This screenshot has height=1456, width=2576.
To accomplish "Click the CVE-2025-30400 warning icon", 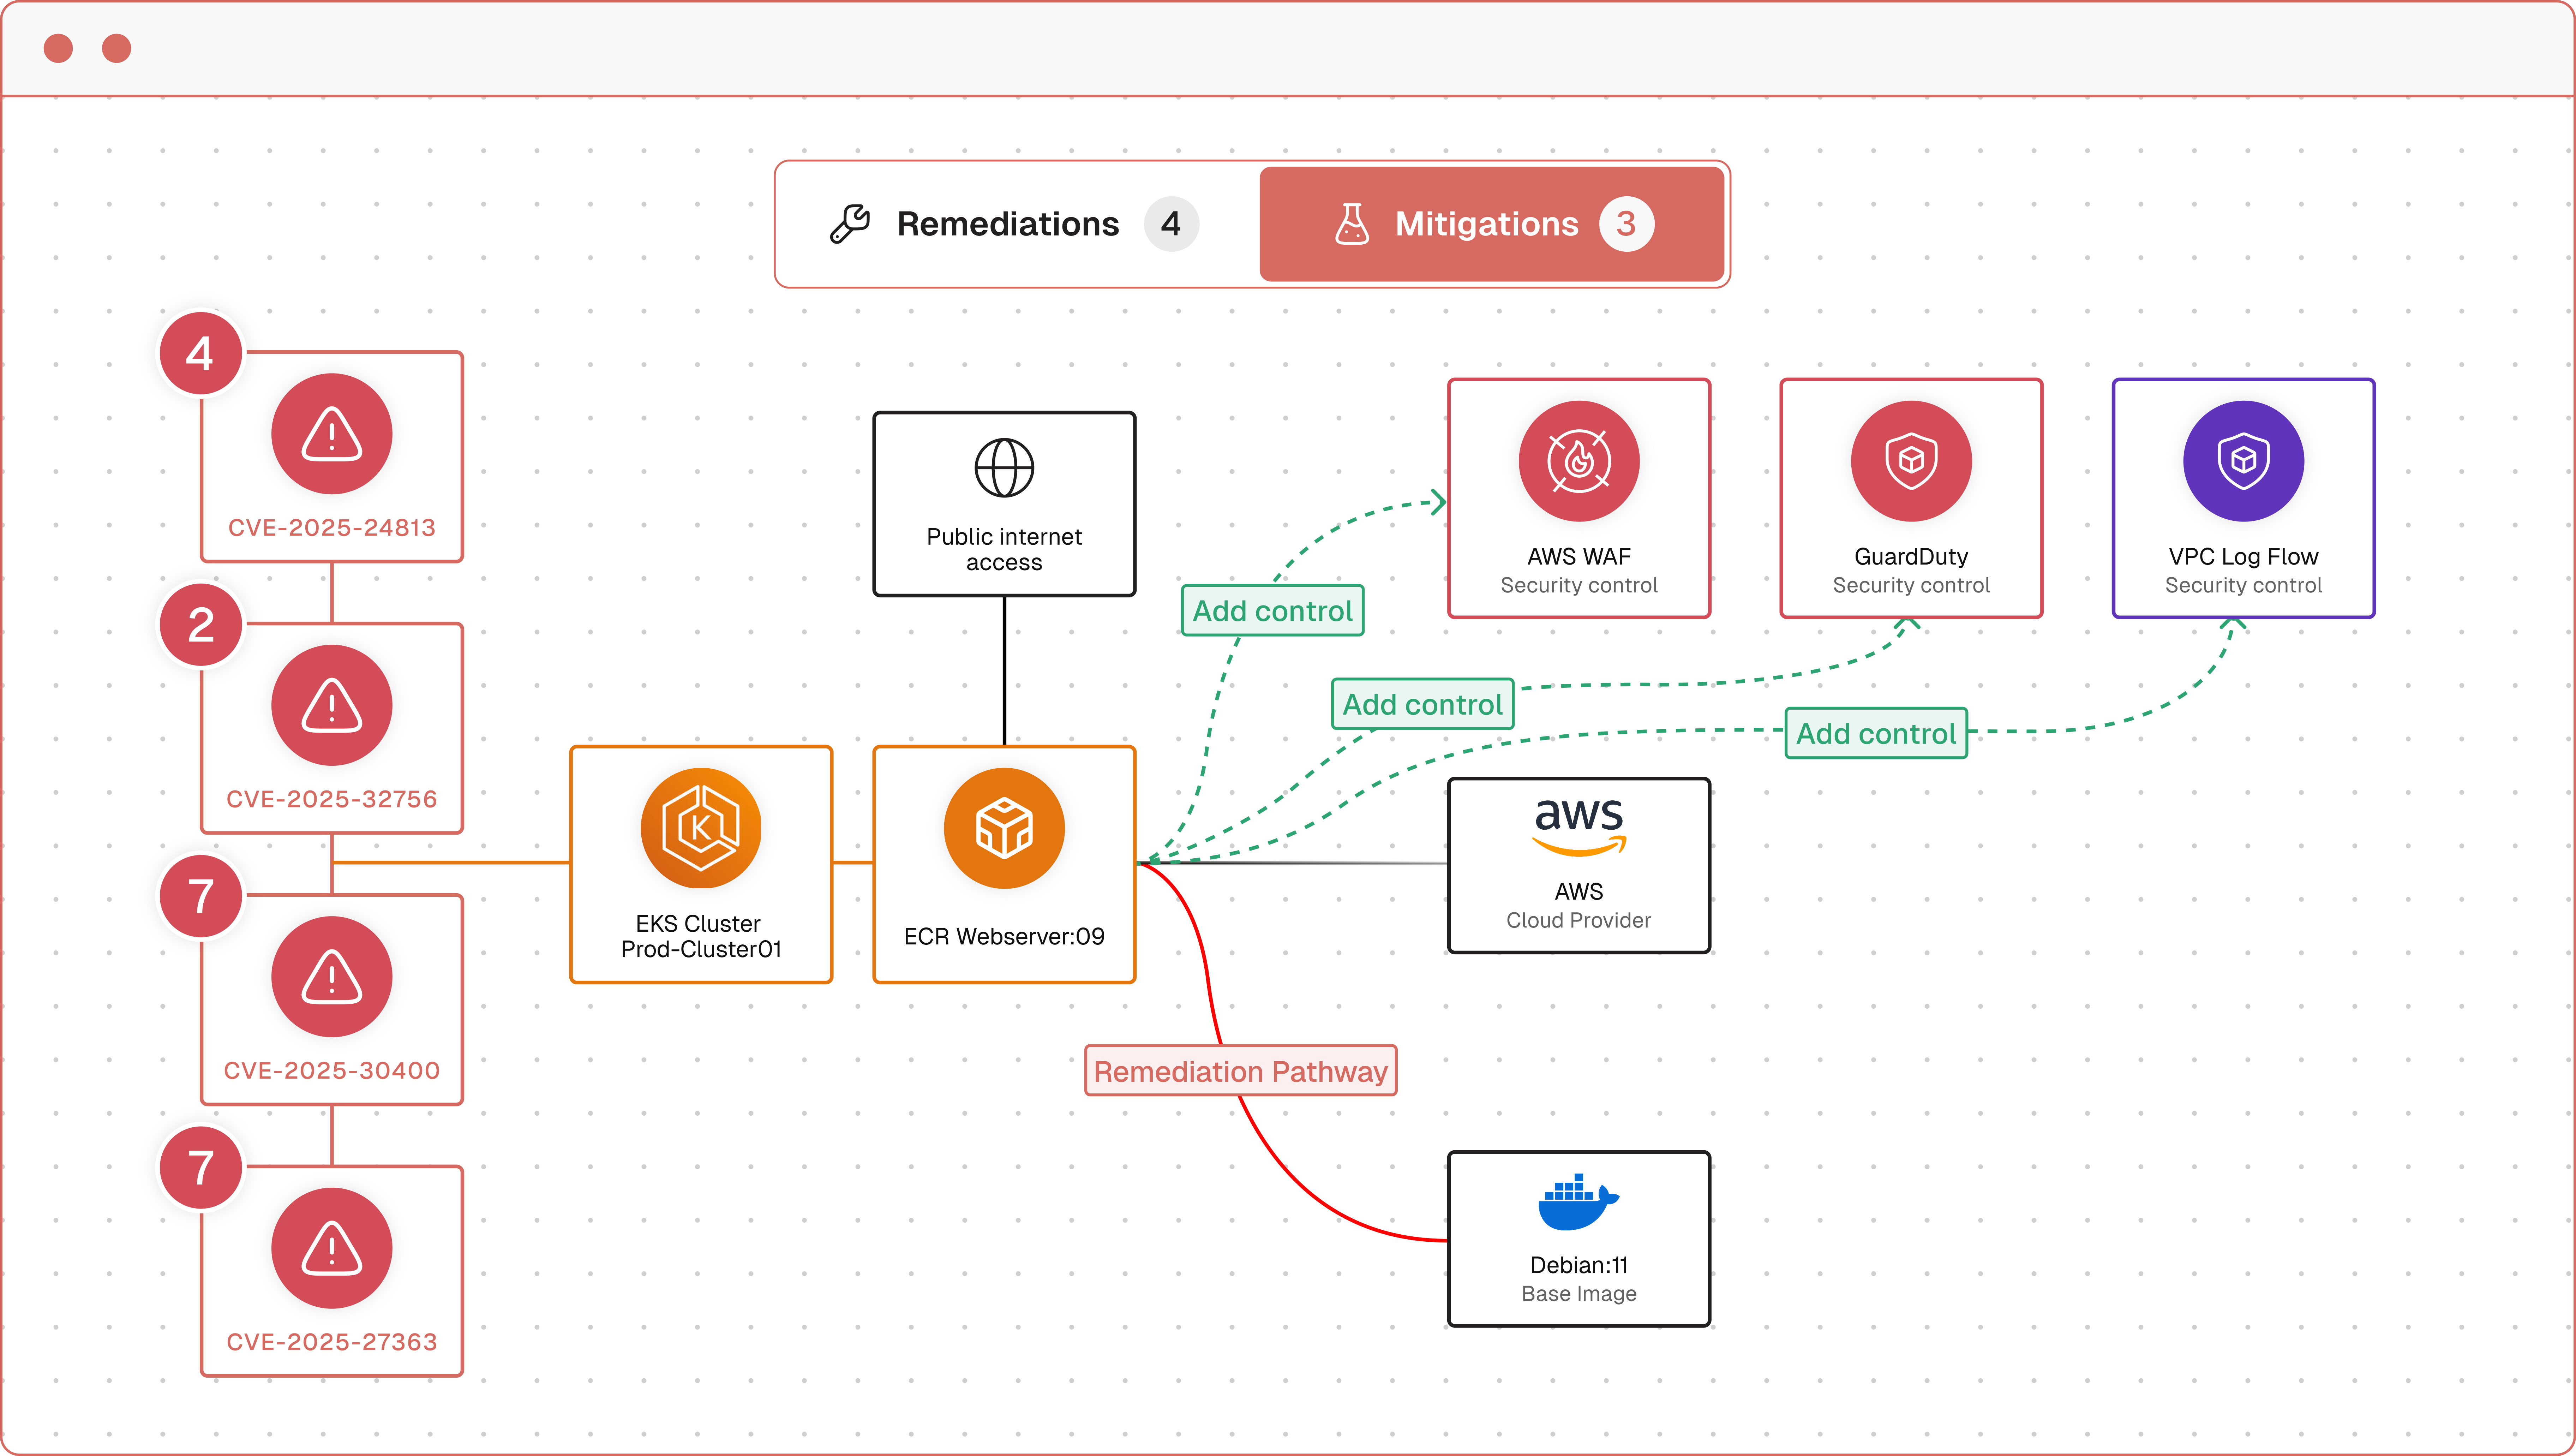I will [x=332, y=977].
